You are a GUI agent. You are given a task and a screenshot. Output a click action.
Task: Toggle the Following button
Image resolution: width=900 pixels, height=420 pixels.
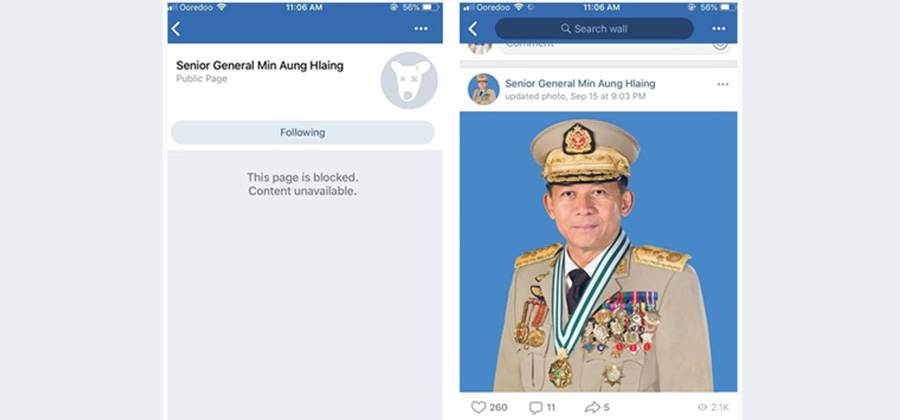[302, 133]
